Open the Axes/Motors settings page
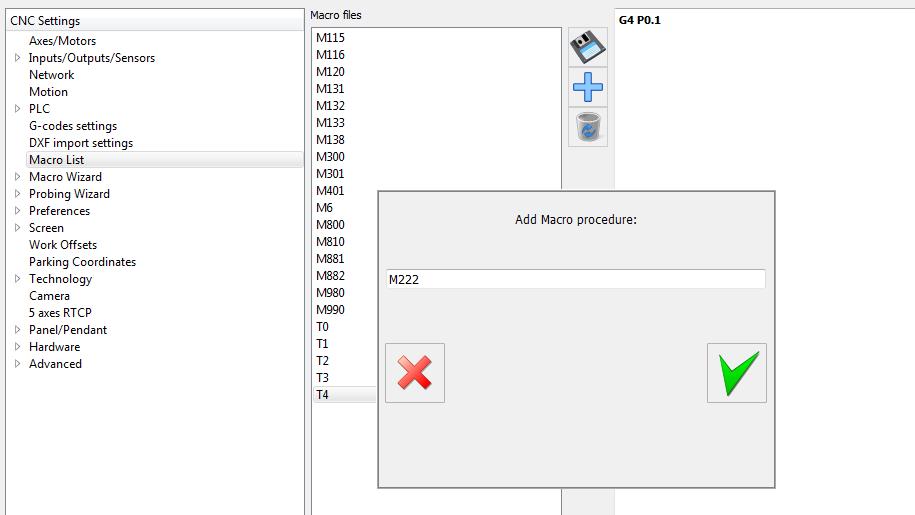915x515 pixels. 62,41
